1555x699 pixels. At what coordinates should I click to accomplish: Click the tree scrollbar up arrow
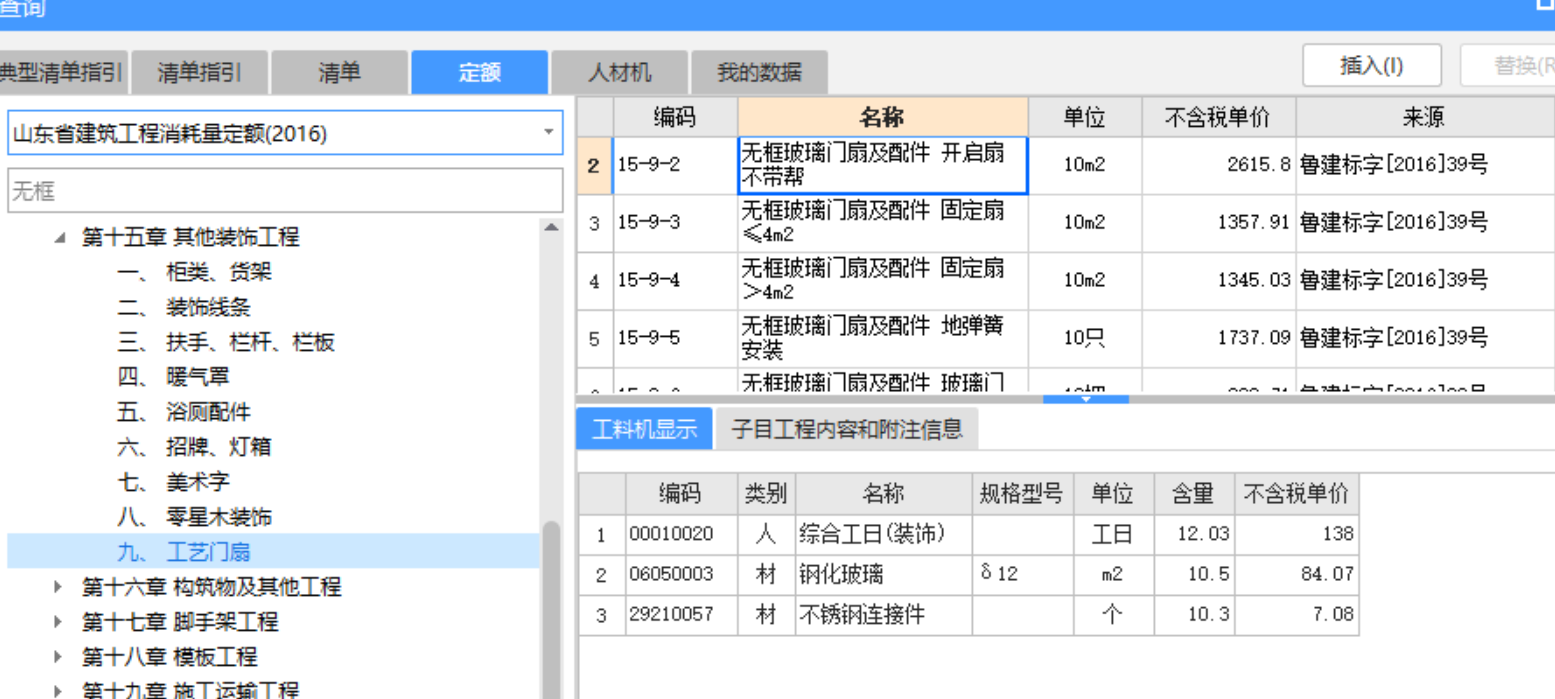coord(551,227)
